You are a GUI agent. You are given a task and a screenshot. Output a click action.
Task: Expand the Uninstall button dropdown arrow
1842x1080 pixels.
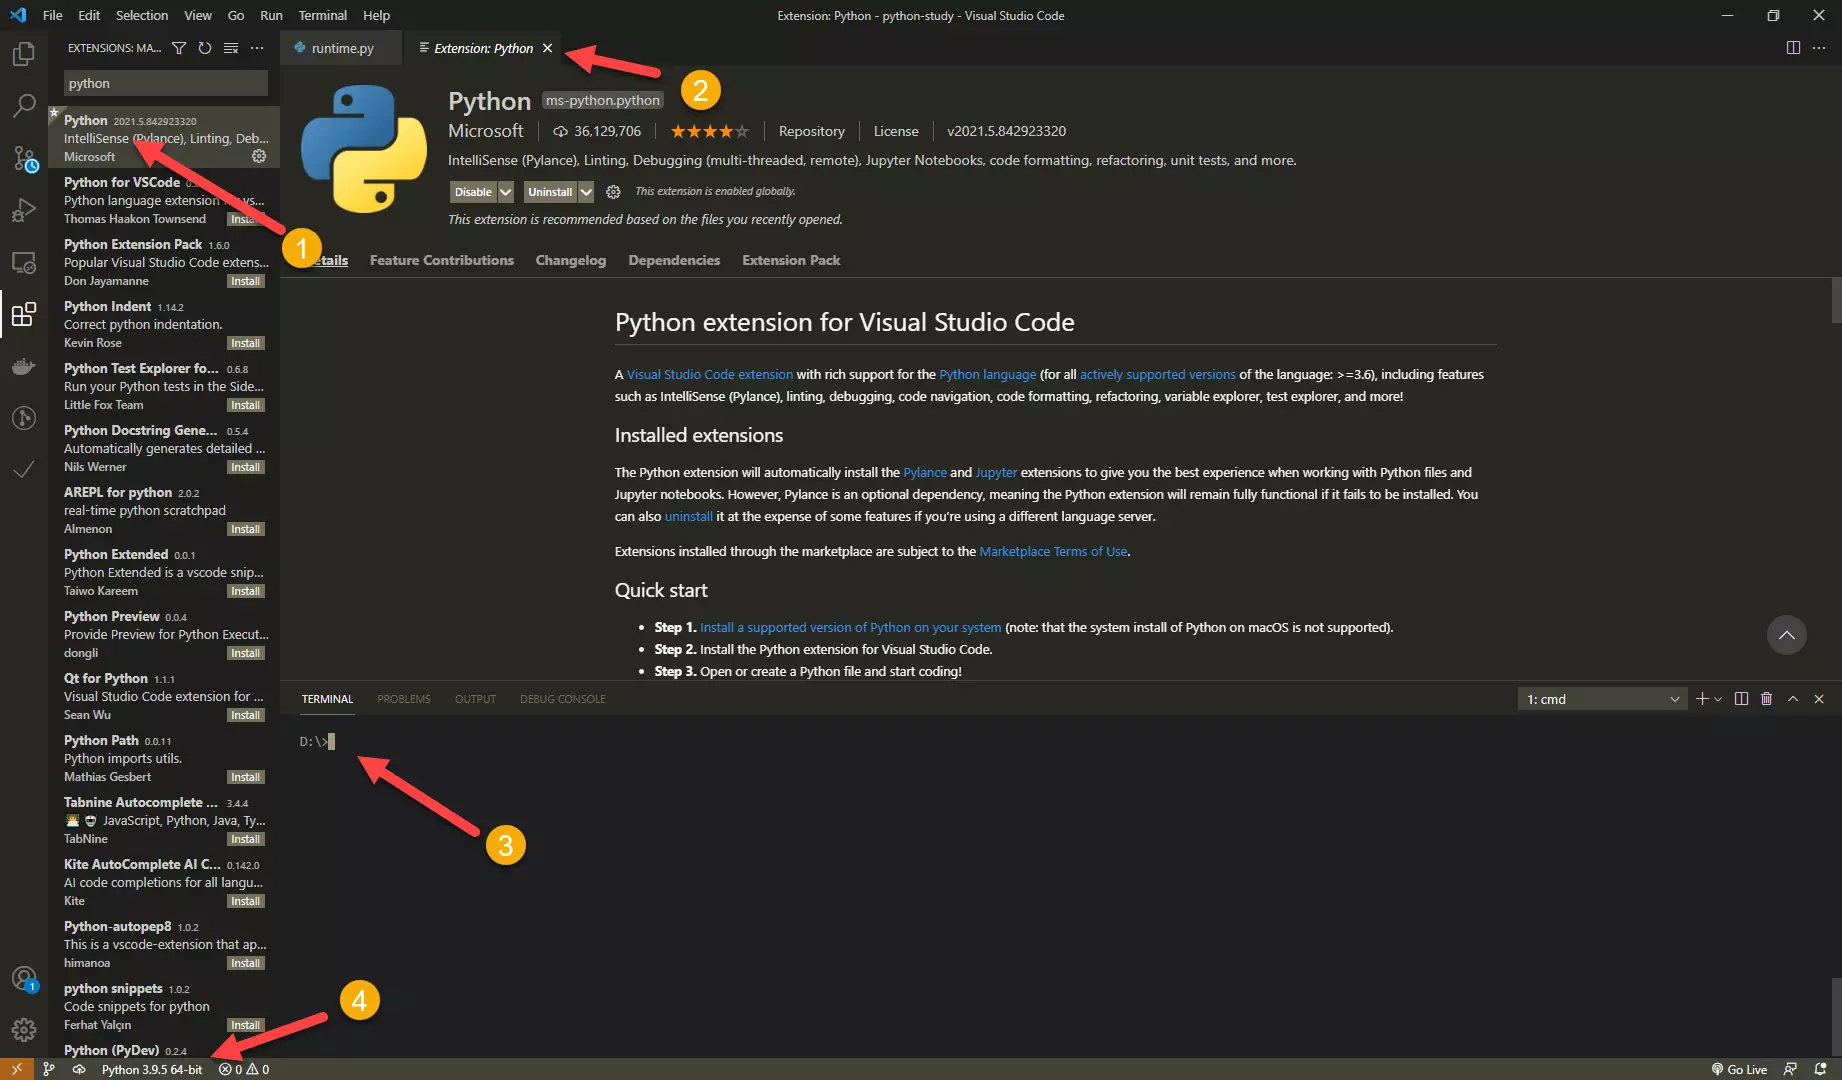[586, 192]
